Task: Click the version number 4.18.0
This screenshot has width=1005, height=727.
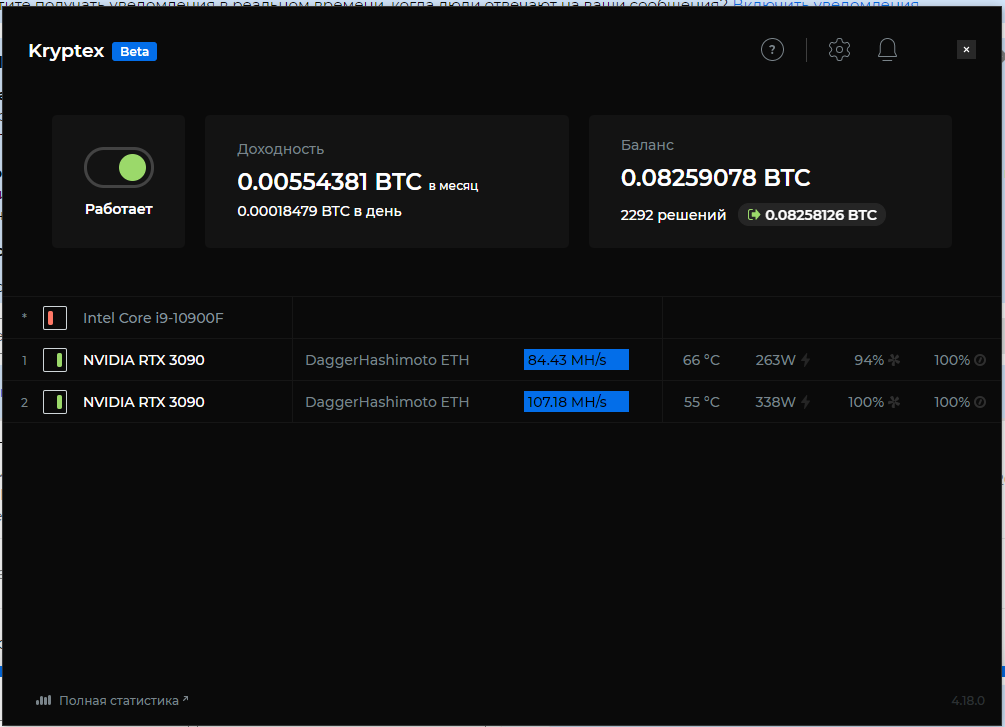Action: [x=968, y=701]
